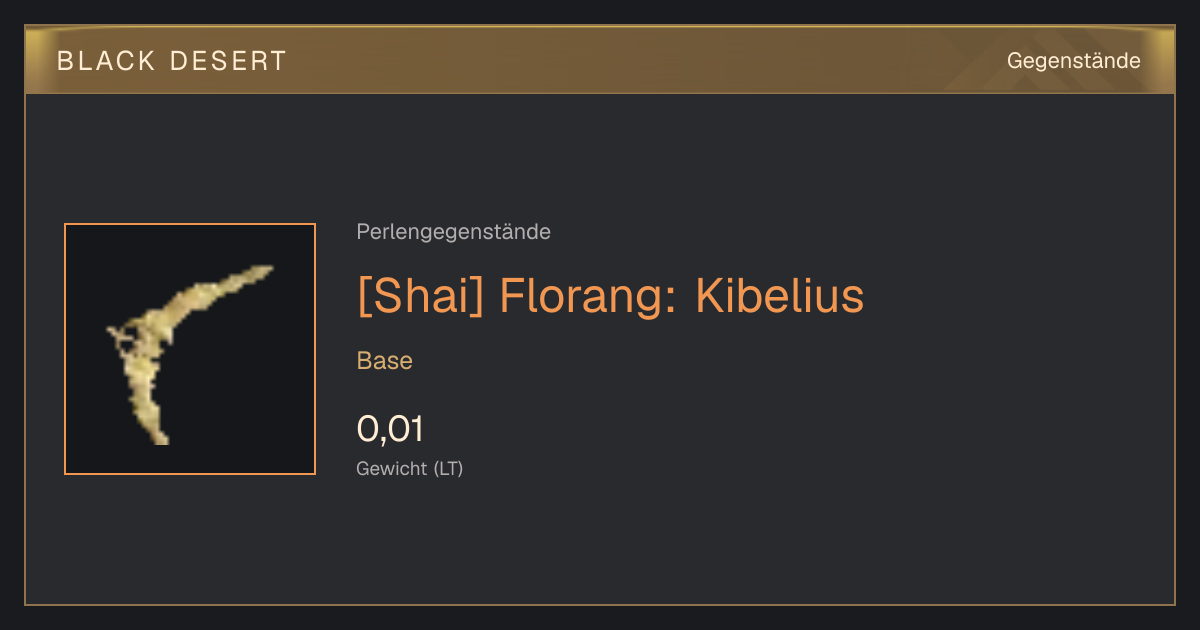Open the [Shai] Florang: Kibelius title
Screen dimensions: 1200x630
tap(610, 297)
